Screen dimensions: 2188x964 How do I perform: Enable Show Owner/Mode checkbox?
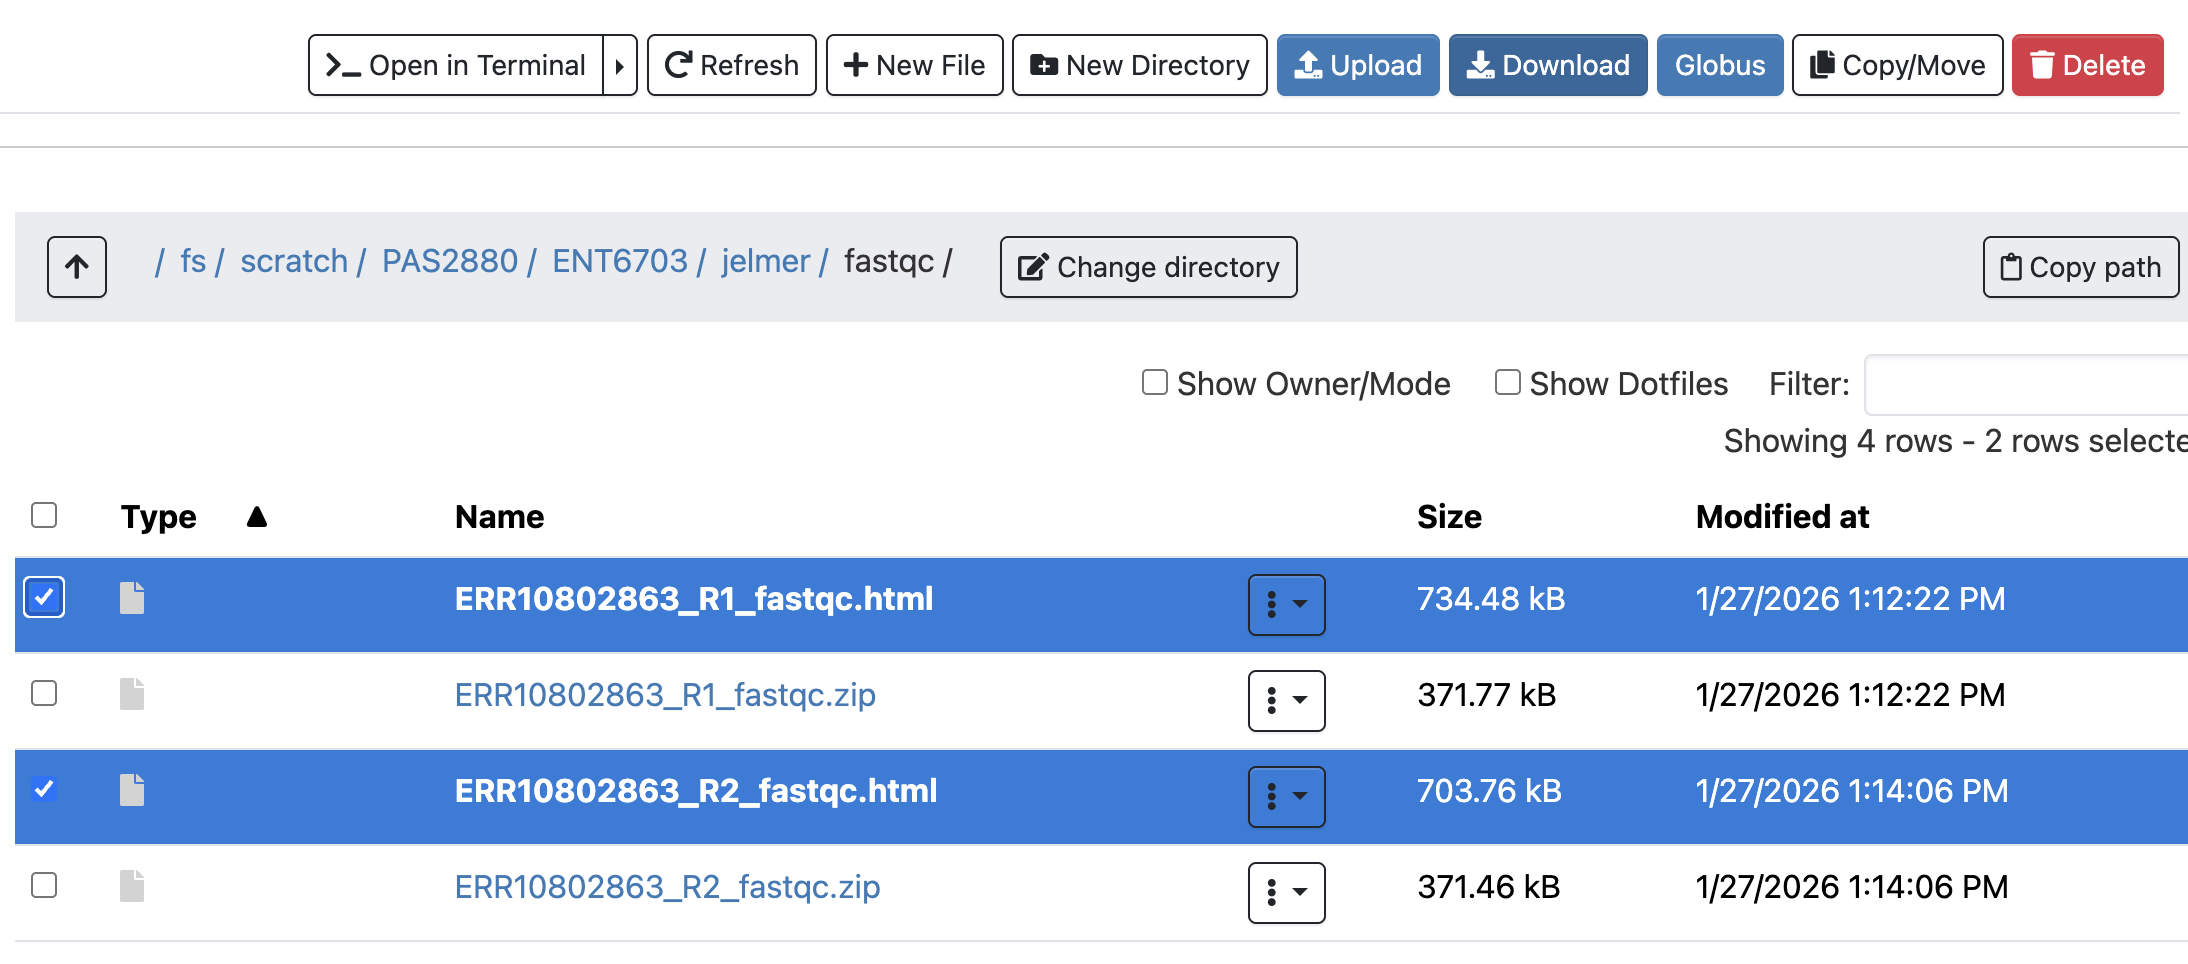click(1155, 383)
